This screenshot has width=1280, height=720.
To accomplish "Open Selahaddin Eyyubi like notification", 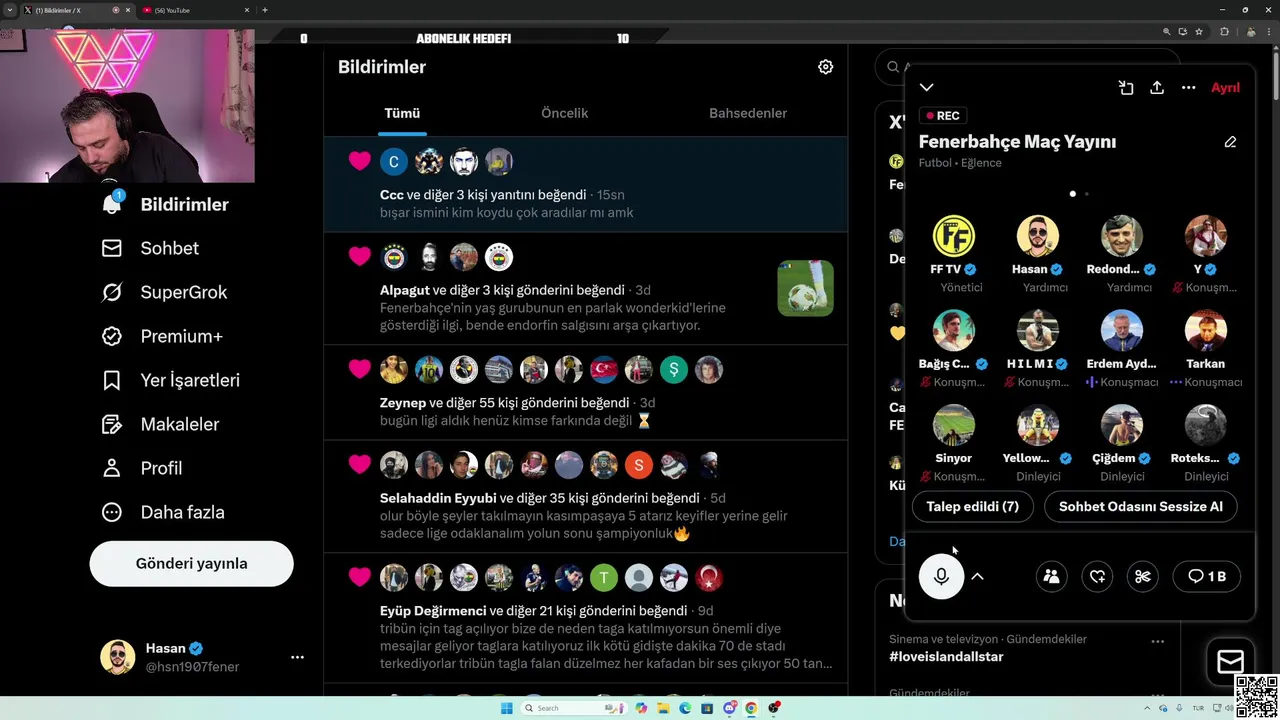I will tap(585, 497).
